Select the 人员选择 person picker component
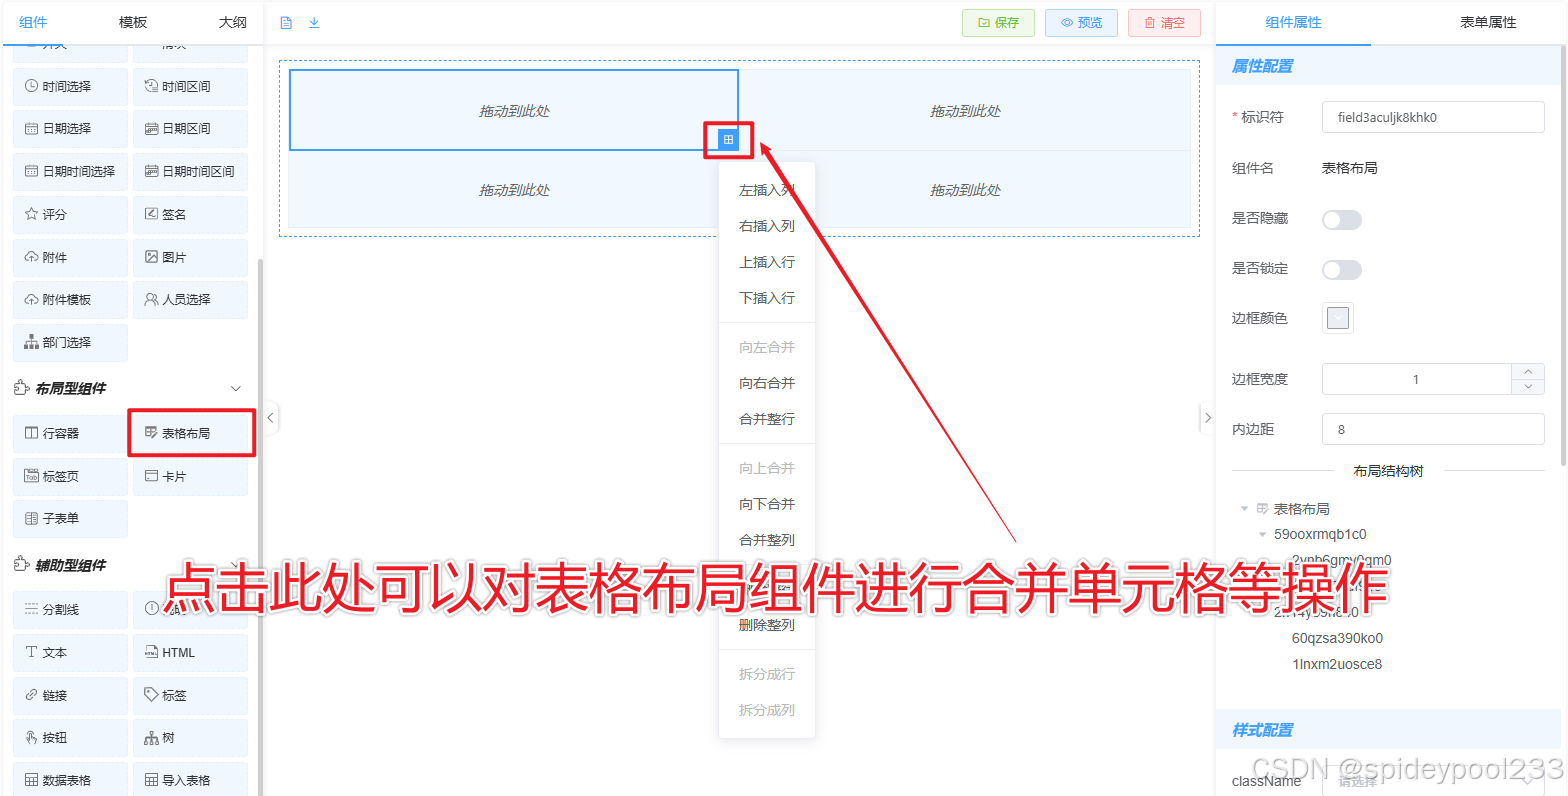This screenshot has height=796, width=1568. [x=190, y=300]
